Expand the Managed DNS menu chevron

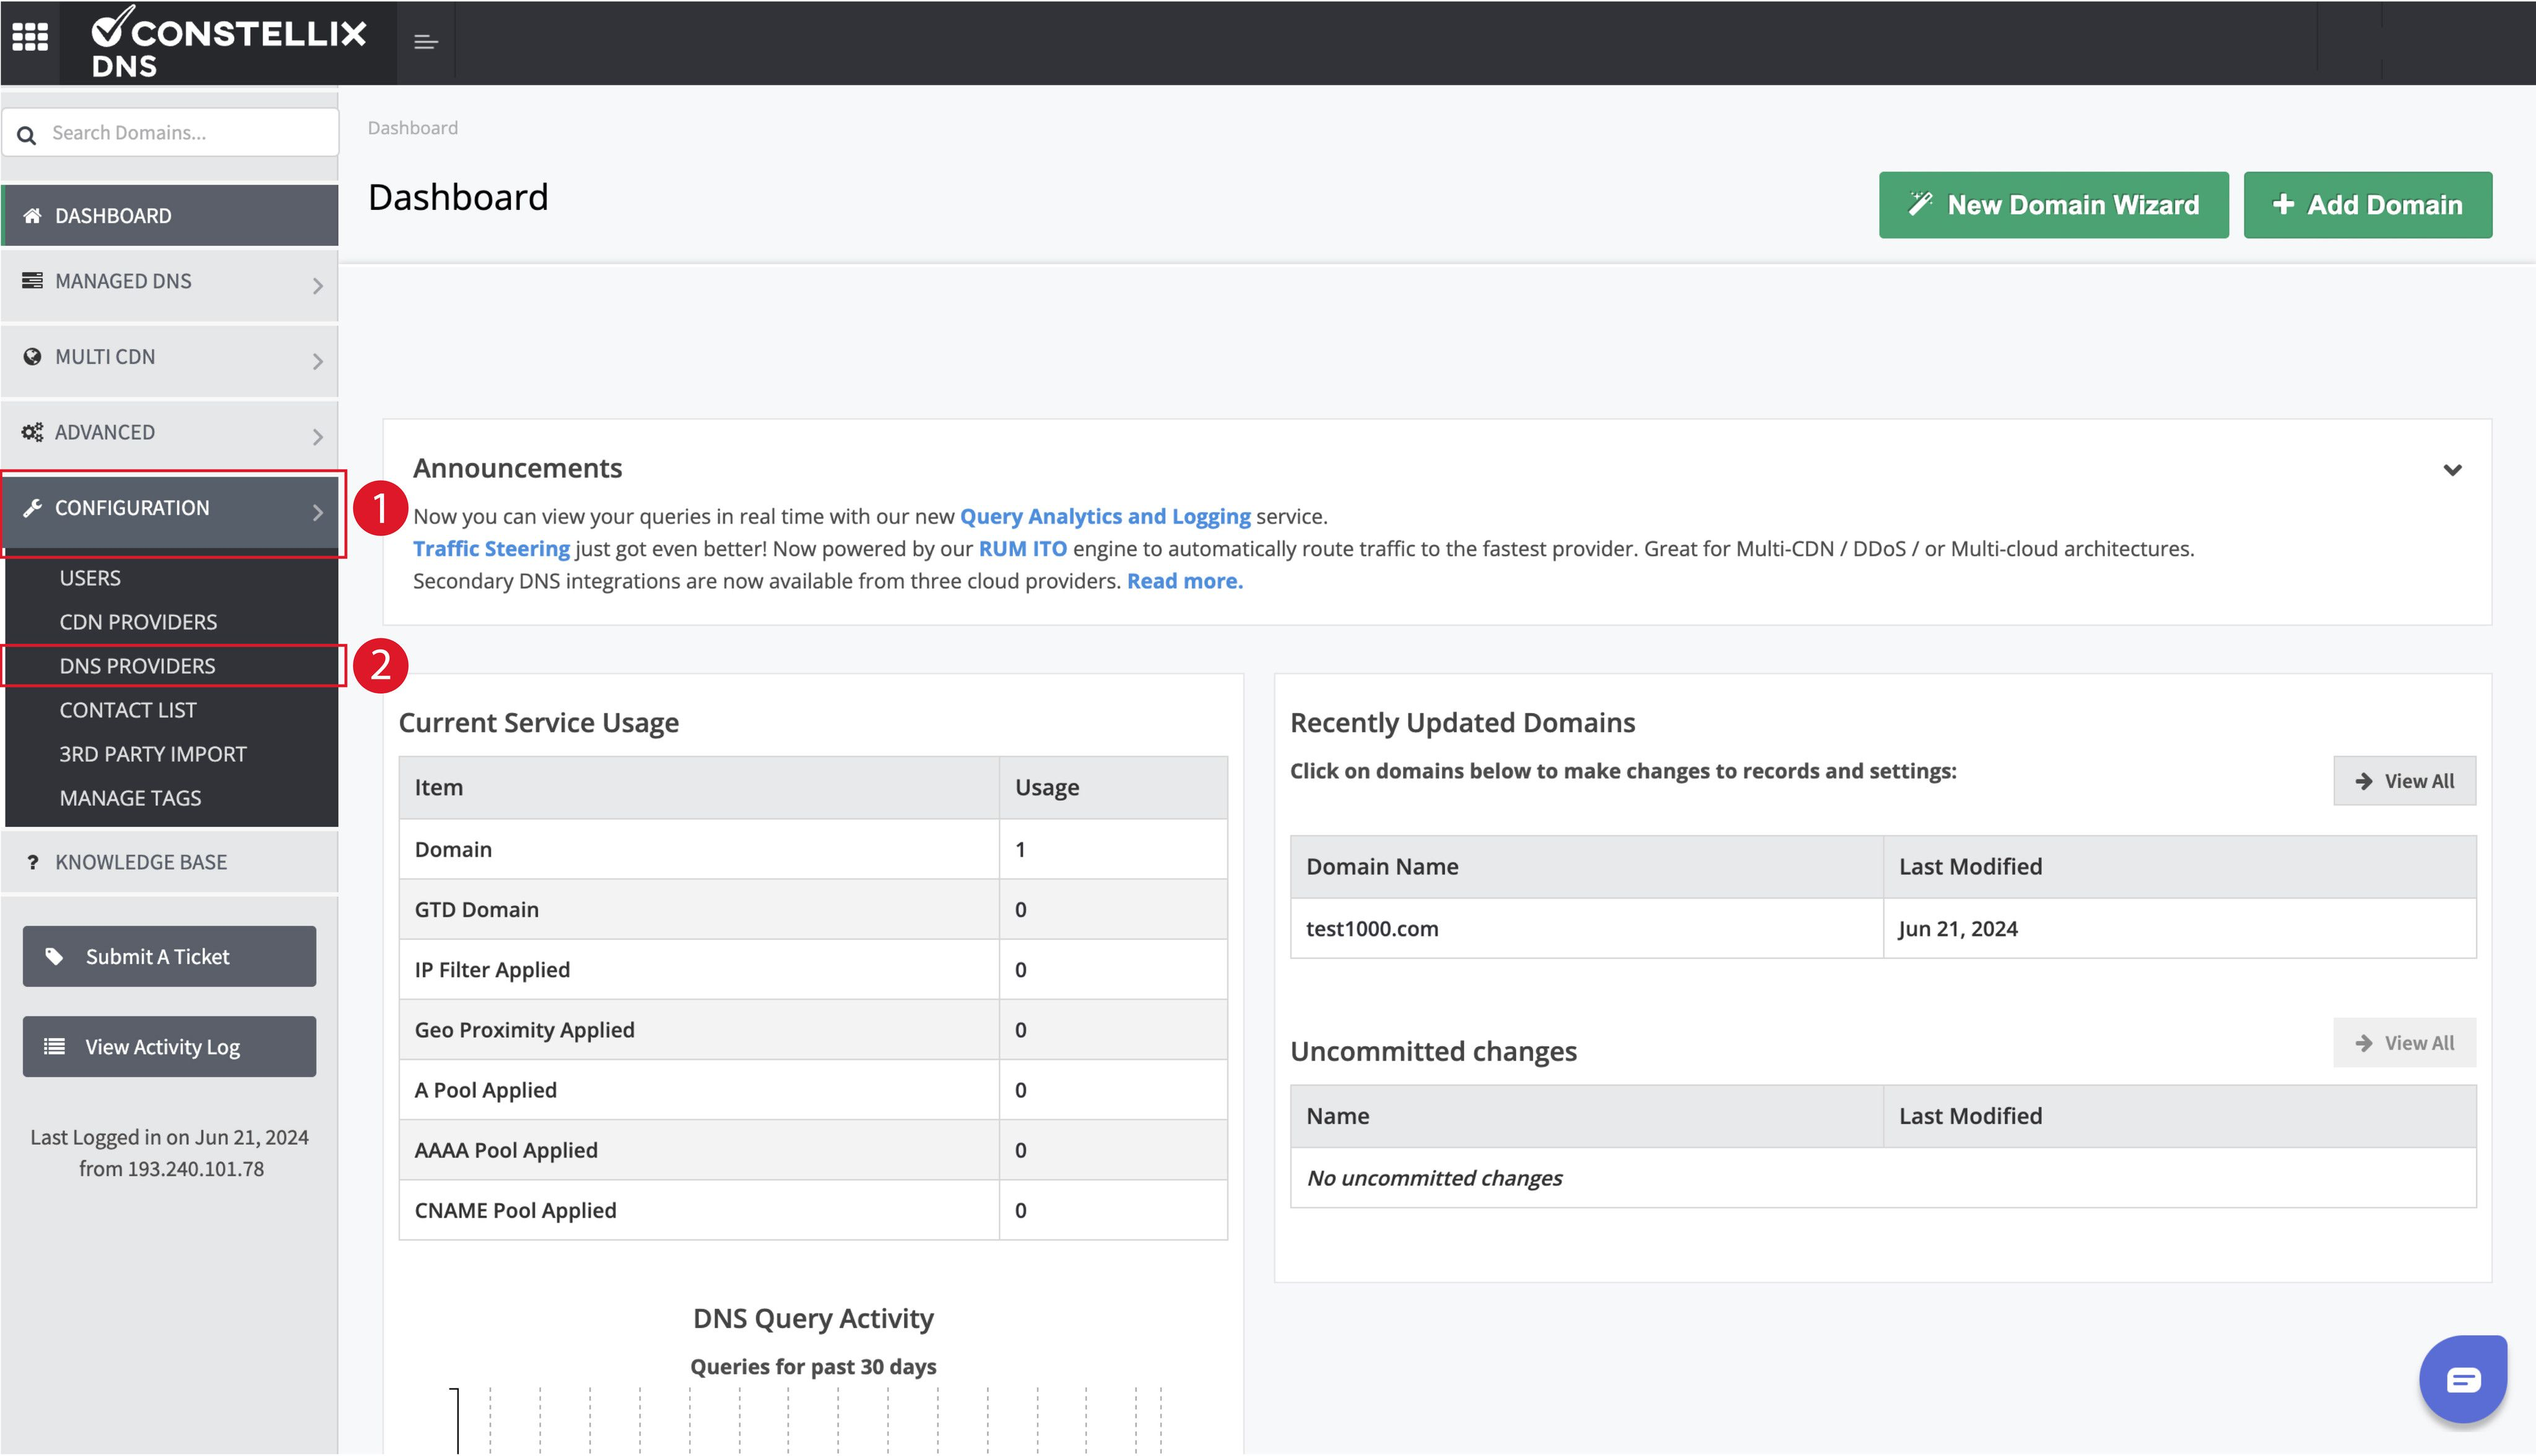pos(317,286)
